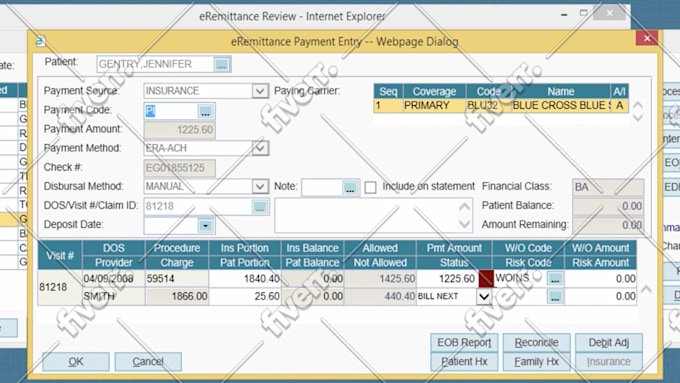Expand the Payment Method dropdown
This screenshot has width=680, height=383.
[x=260, y=148]
